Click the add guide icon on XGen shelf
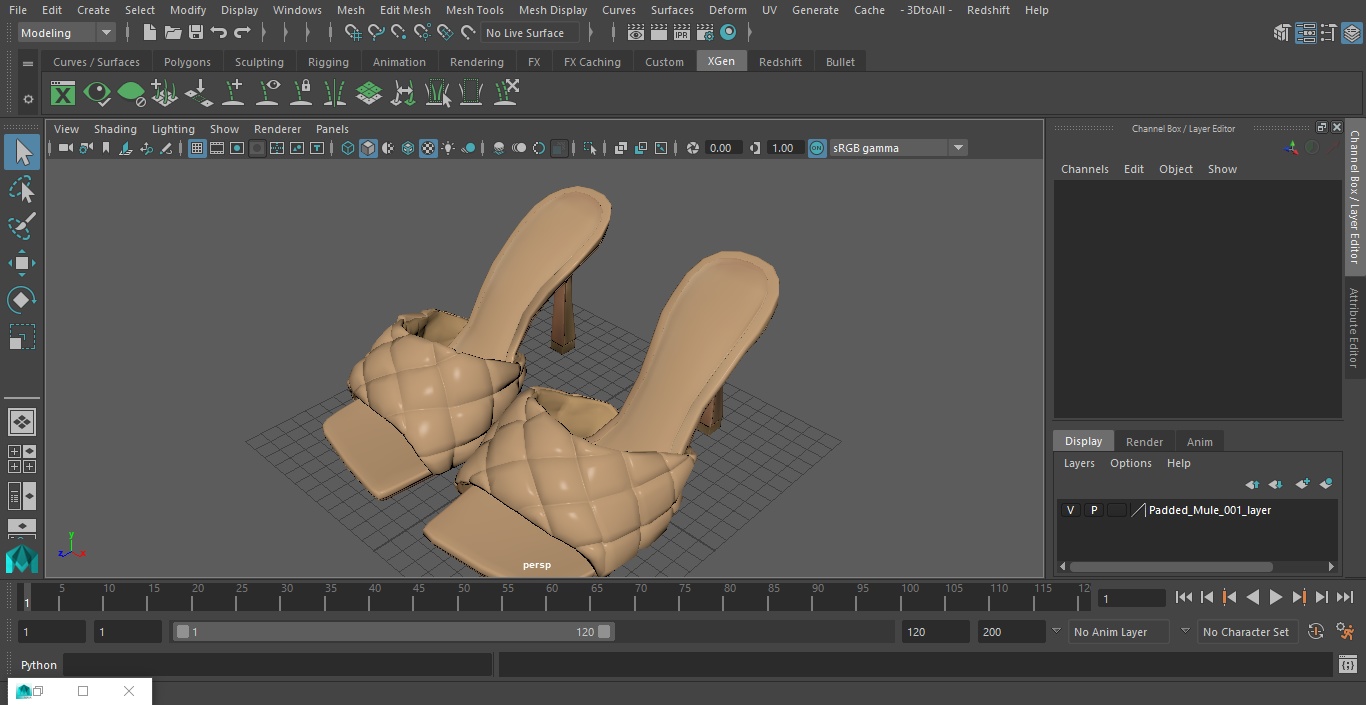This screenshot has width=1366, height=705. coord(233,94)
